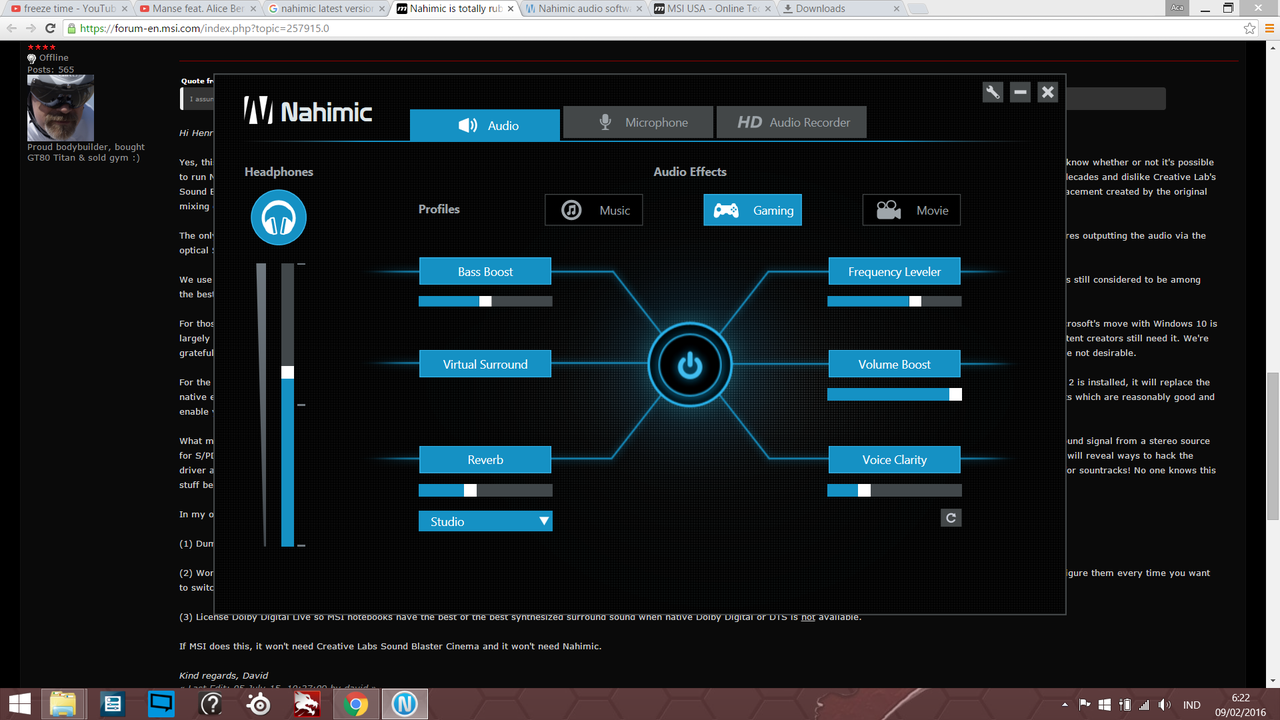Open the Studio reverb type dropdown

click(485, 521)
